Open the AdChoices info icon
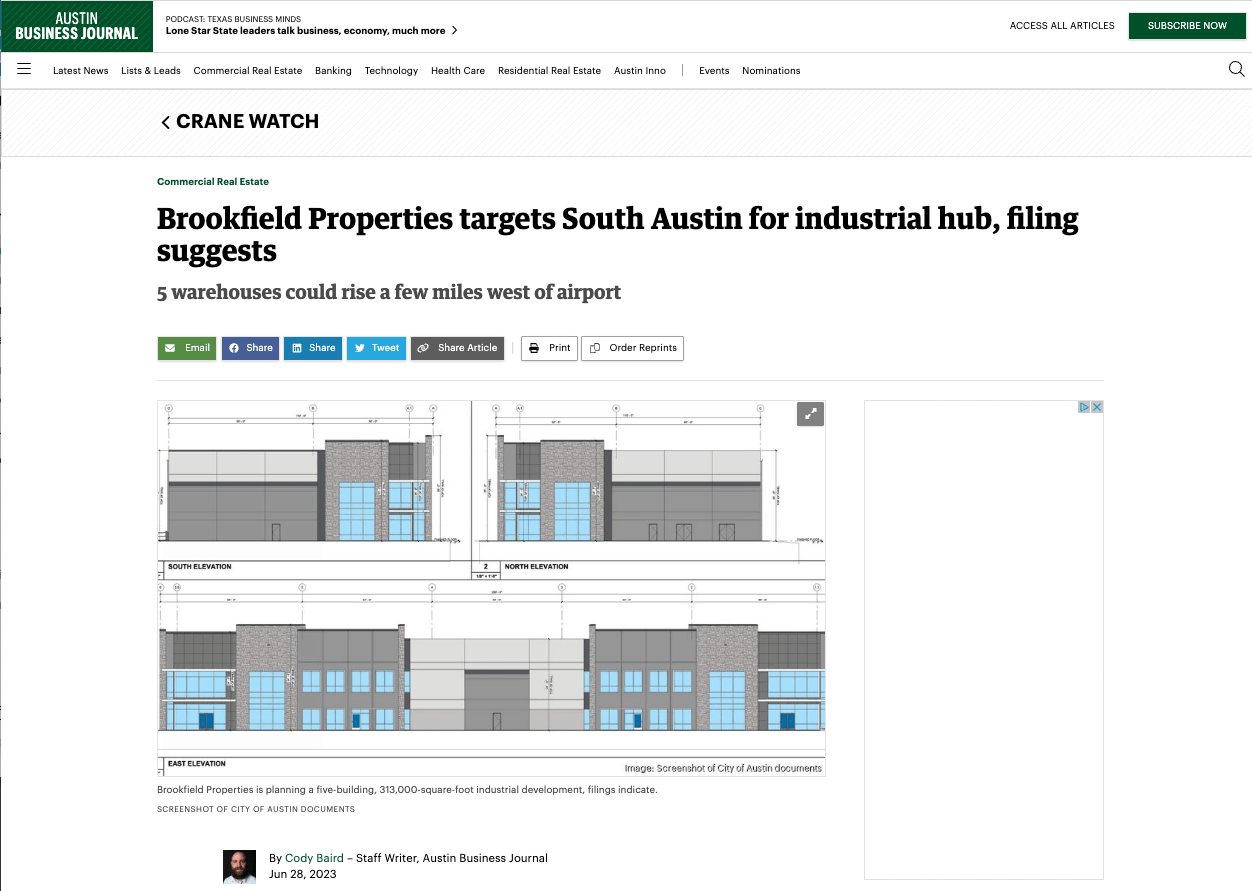This screenshot has height=891, width=1252. [1084, 407]
